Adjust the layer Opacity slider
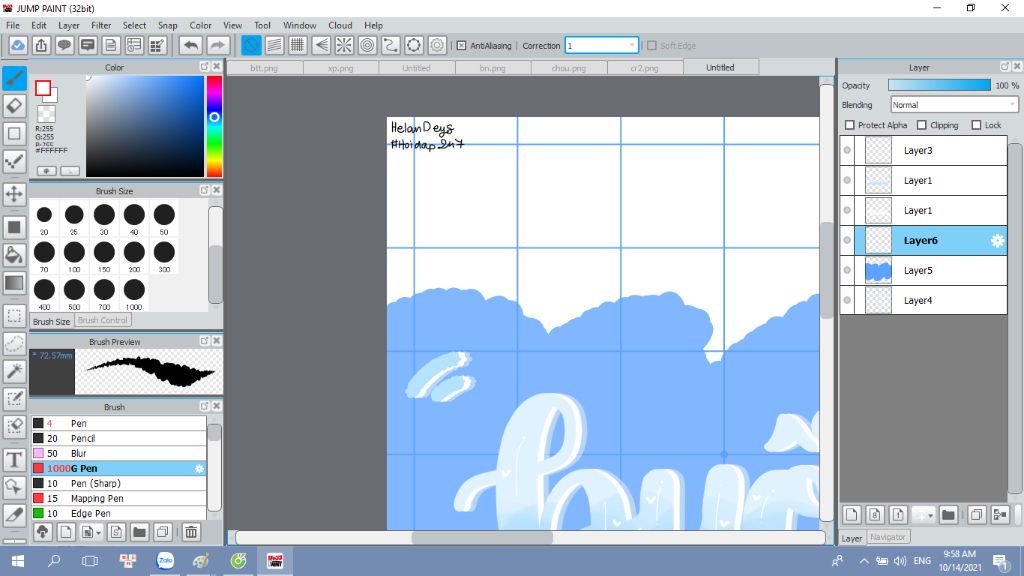This screenshot has height=576, width=1024. (939, 86)
